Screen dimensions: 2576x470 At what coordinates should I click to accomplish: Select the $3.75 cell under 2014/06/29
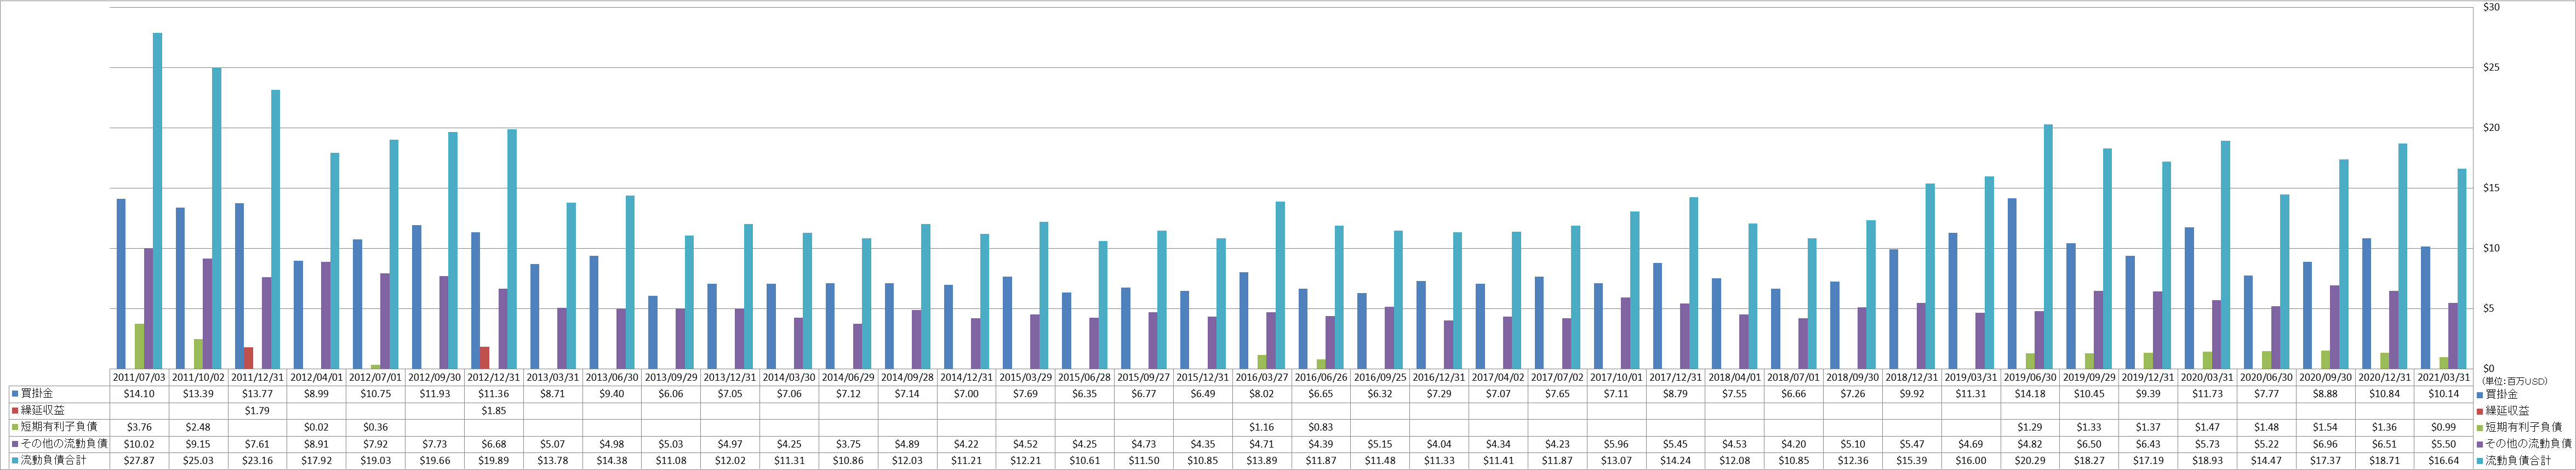click(848, 443)
